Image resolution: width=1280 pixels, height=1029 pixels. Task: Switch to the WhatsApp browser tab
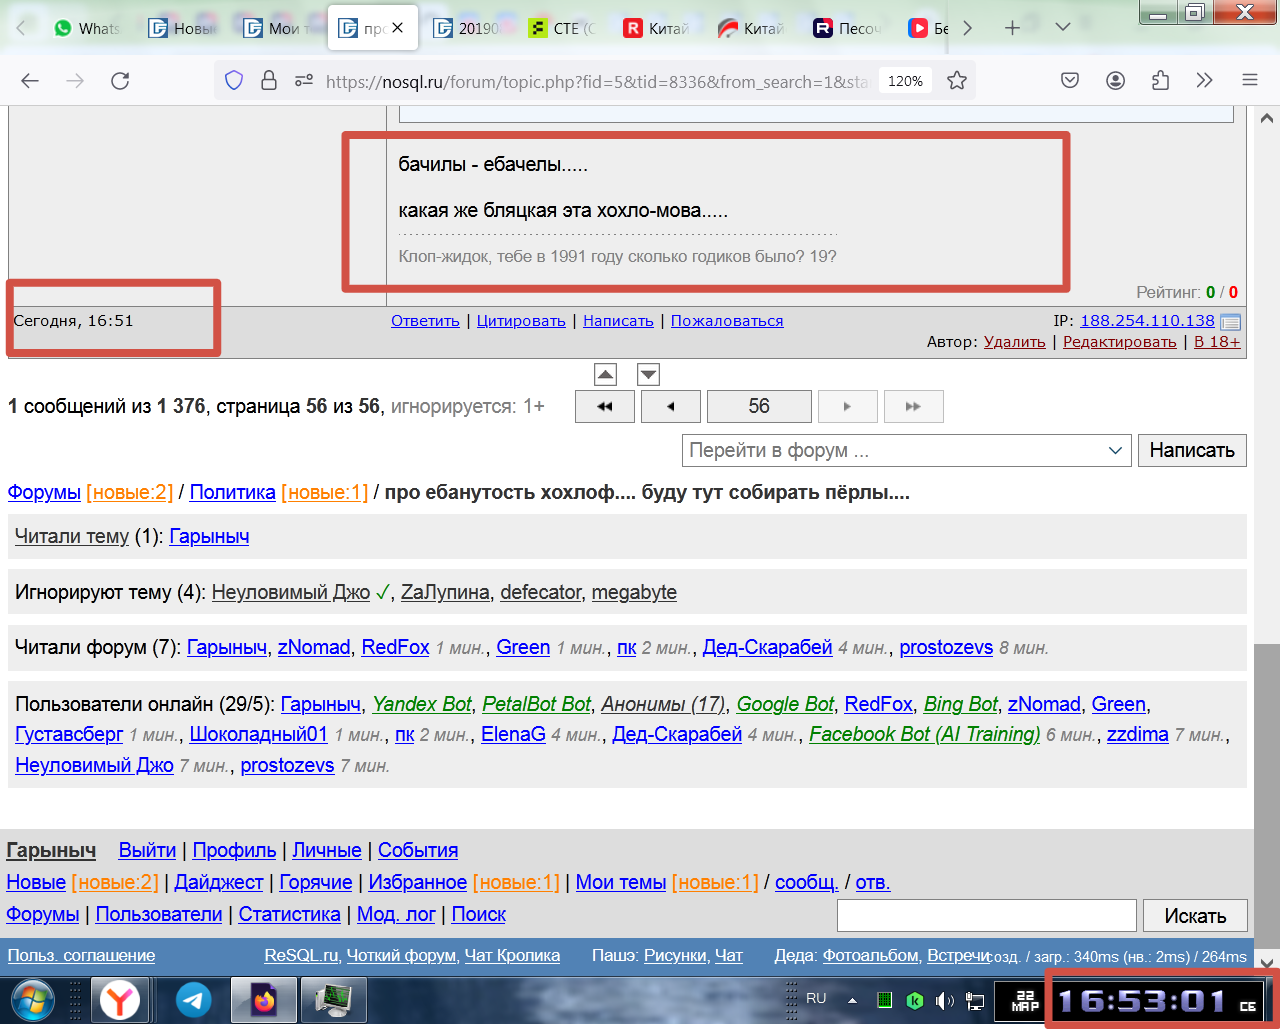click(x=87, y=28)
